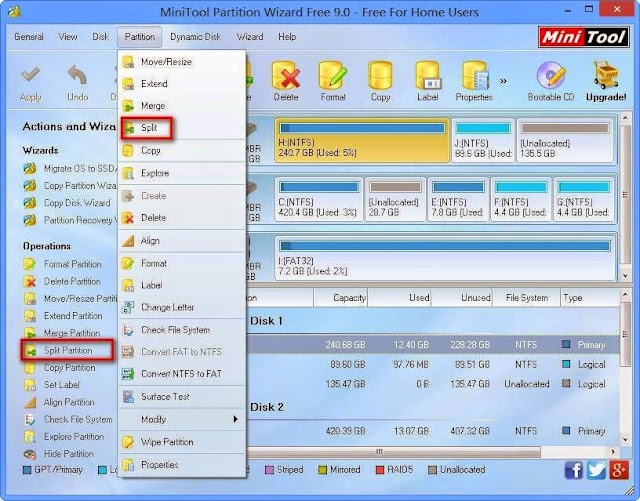640x501 pixels.
Task: Click the Capacity column header
Action: click(x=341, y=298)
